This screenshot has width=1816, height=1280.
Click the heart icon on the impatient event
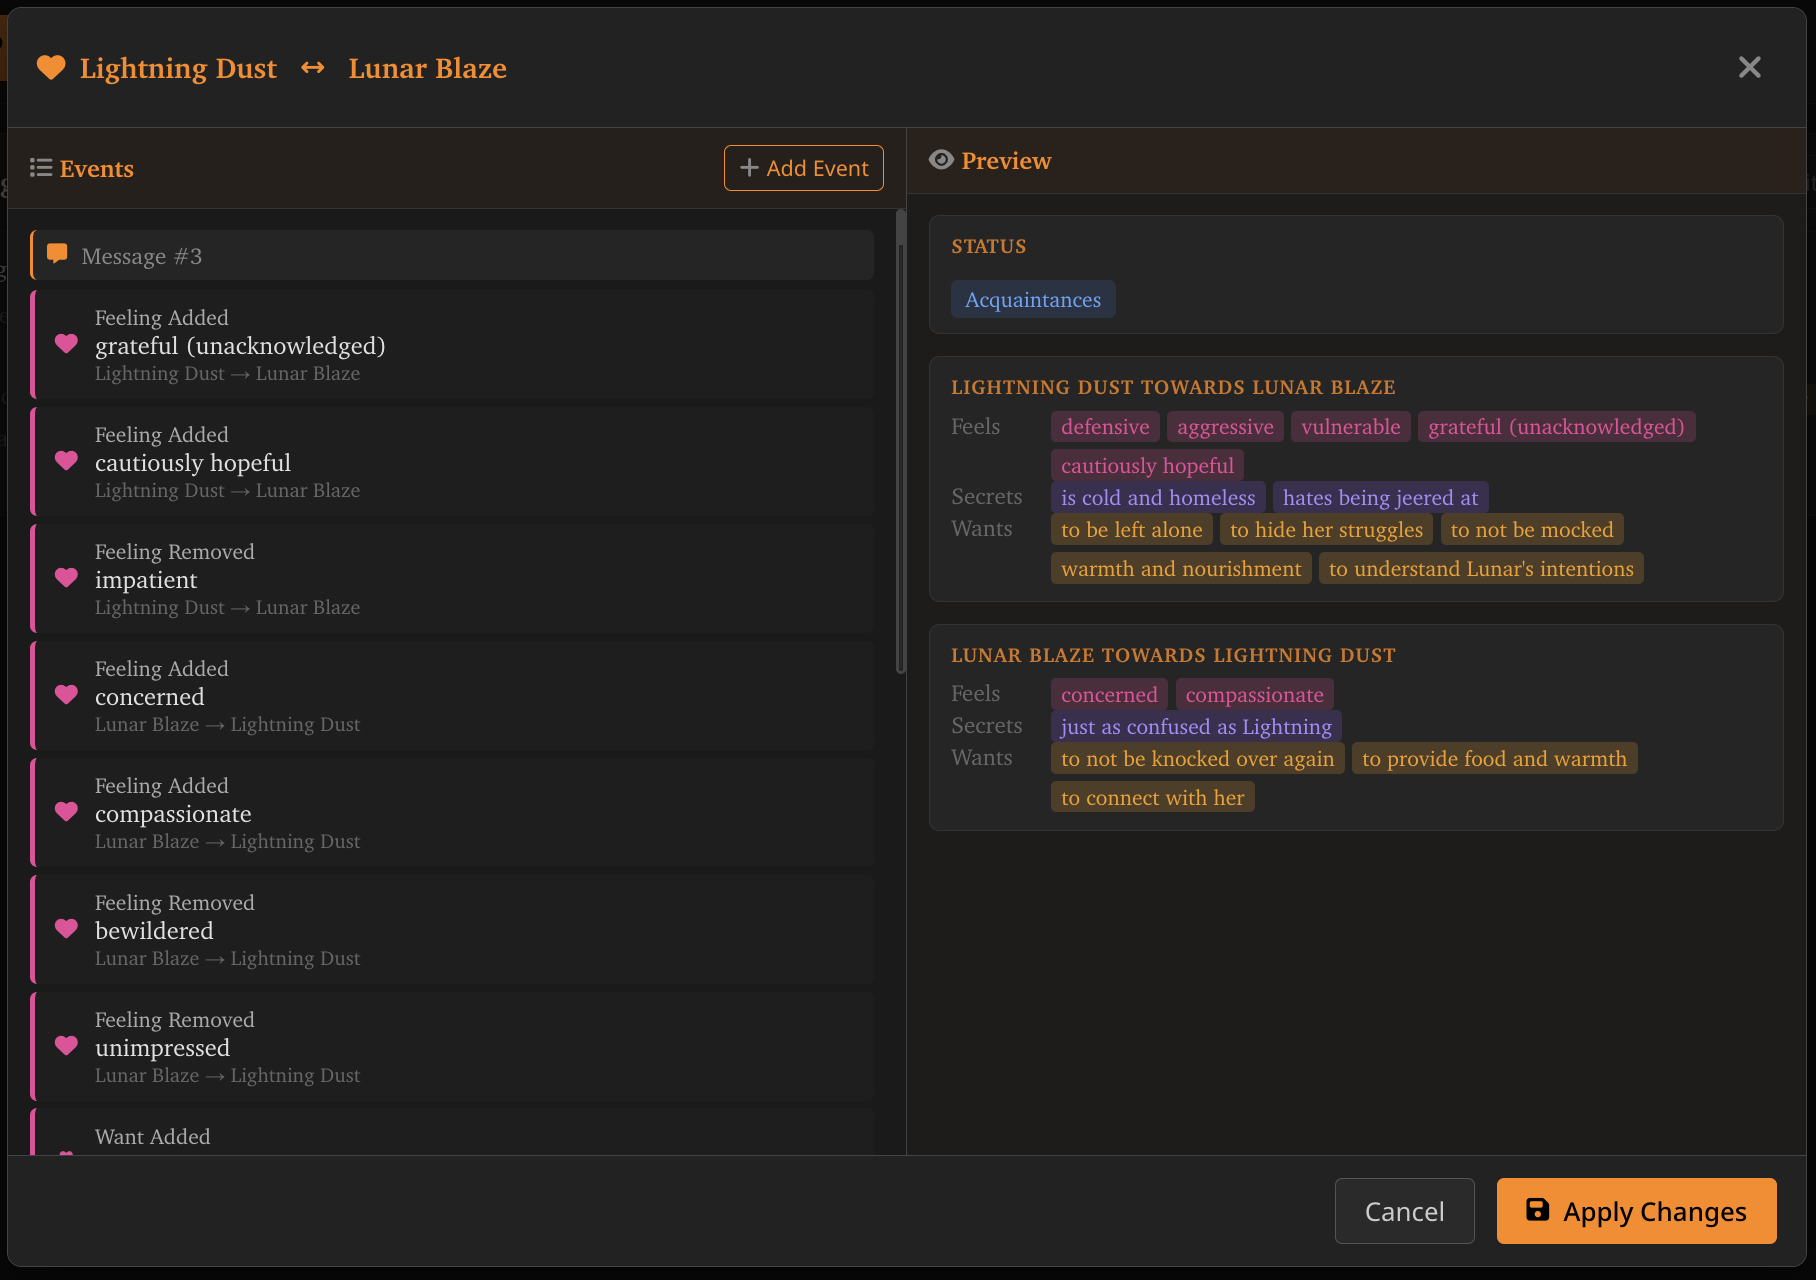coord(67,578)
